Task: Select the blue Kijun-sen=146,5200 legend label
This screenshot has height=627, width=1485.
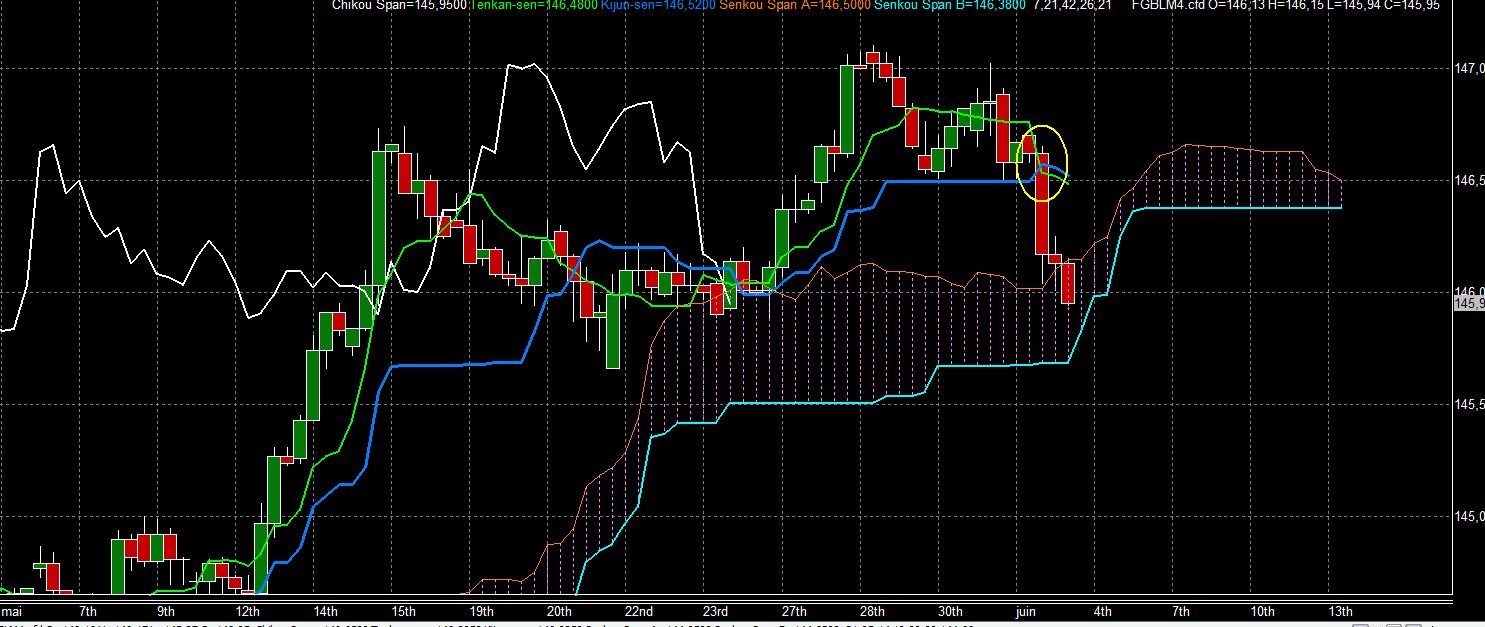Action: click(x=658, y=5)
